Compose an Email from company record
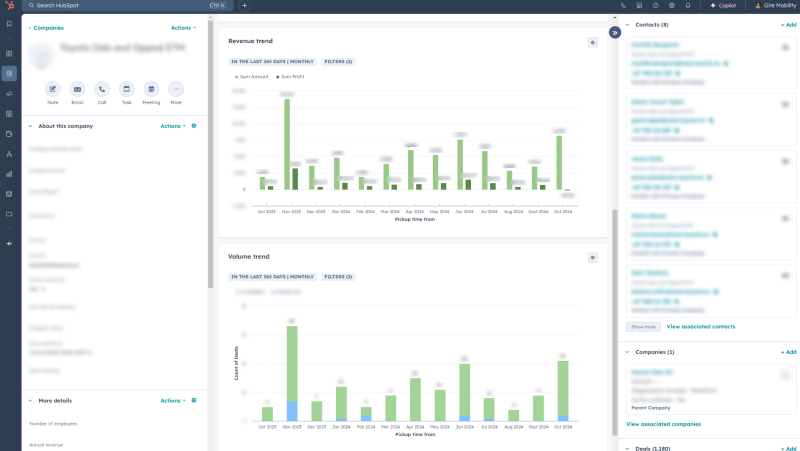Screen dimensions: 800x451 tap(77, 89)
